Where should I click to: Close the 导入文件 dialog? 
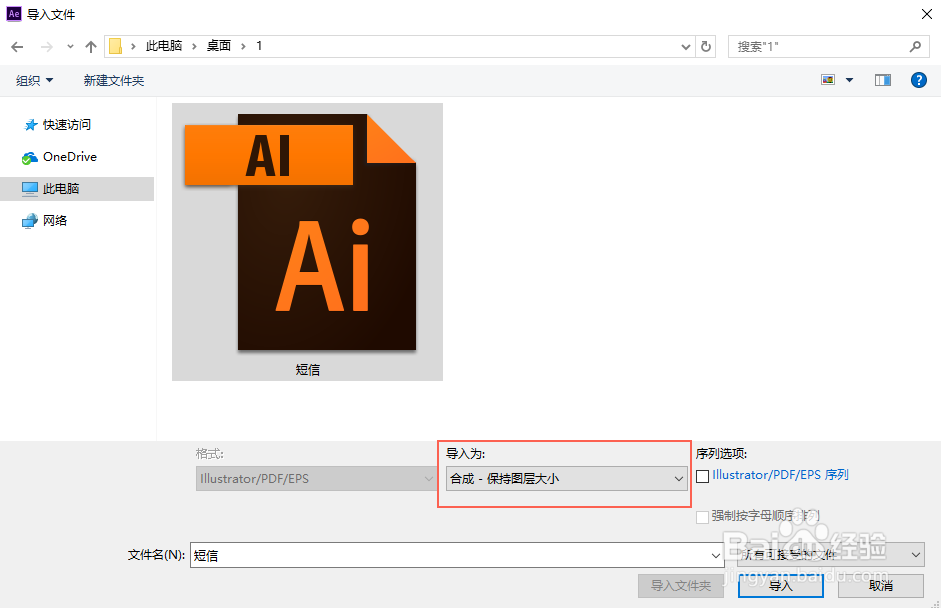pos(927,14)
